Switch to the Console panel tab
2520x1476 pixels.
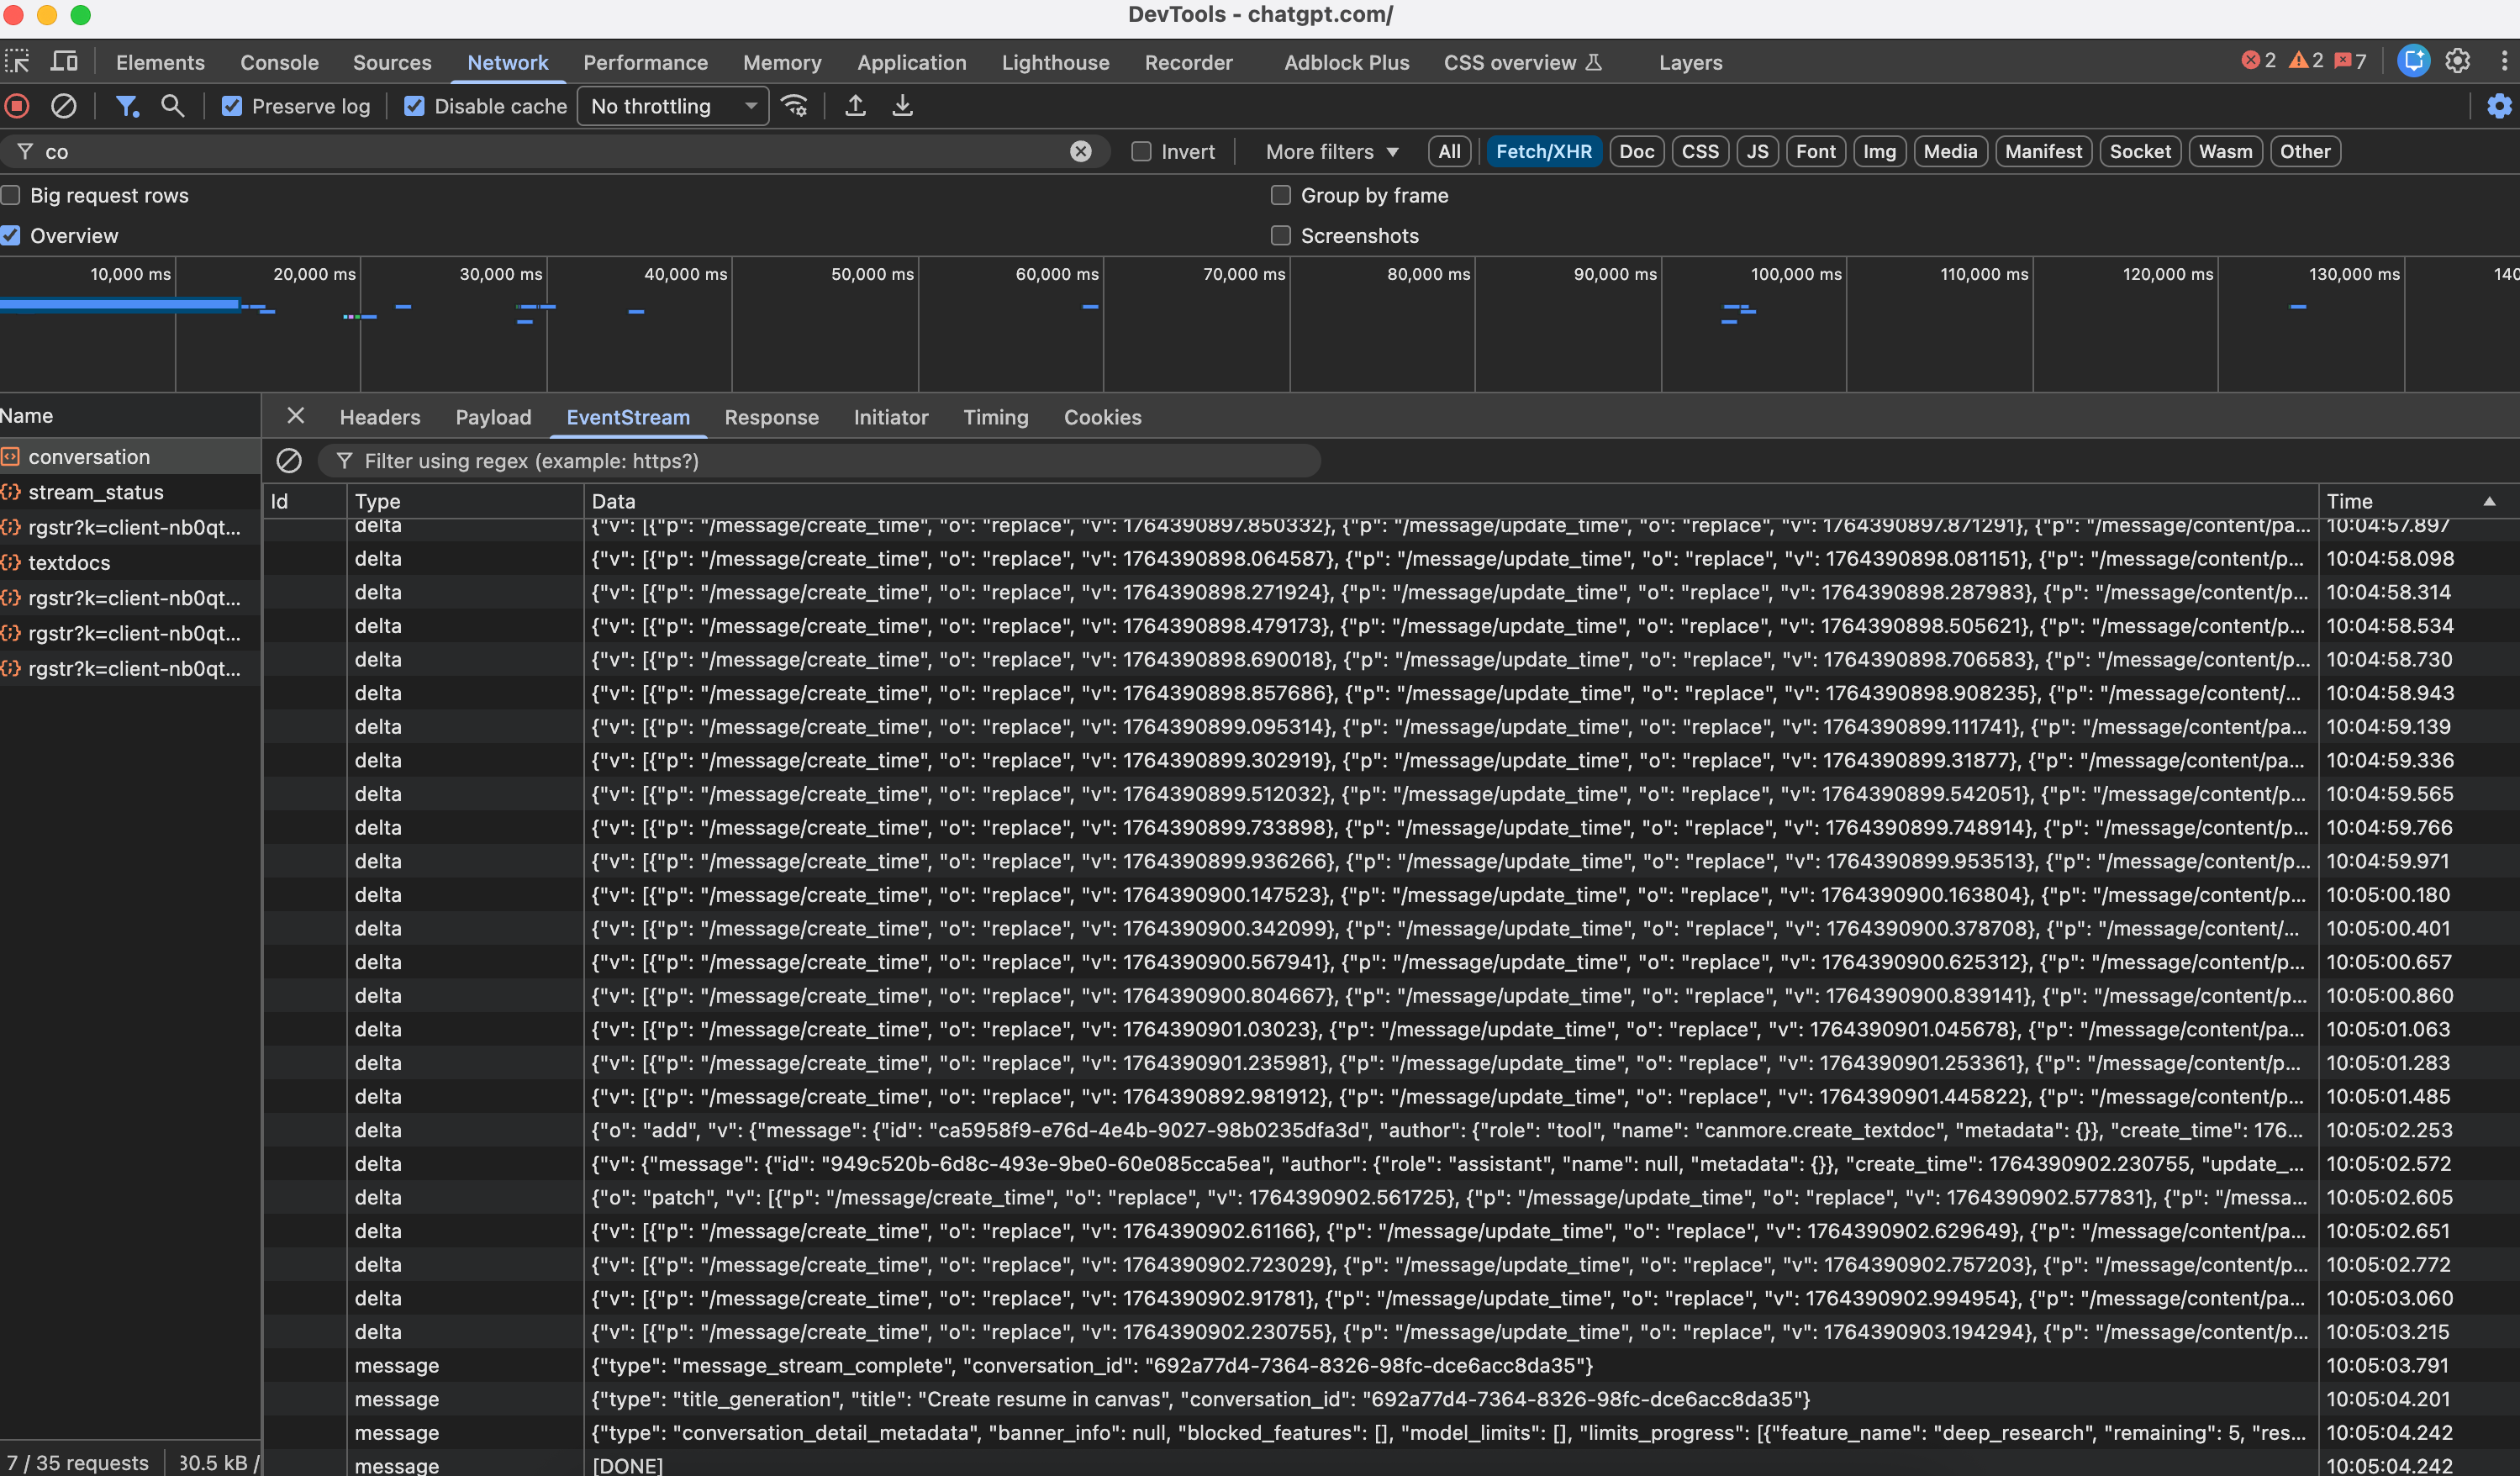279,62
